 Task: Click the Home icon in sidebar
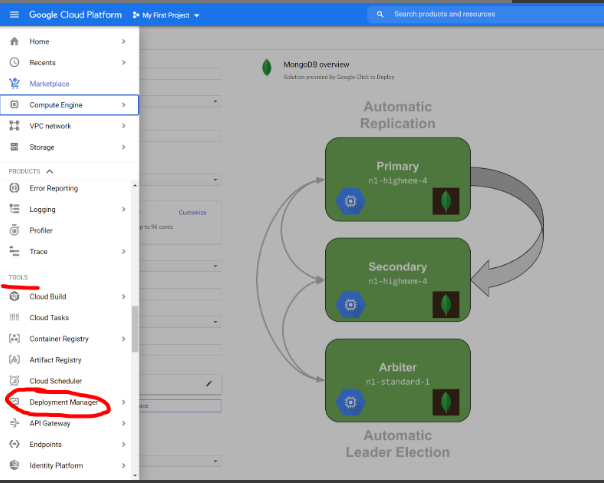[14, 41]
